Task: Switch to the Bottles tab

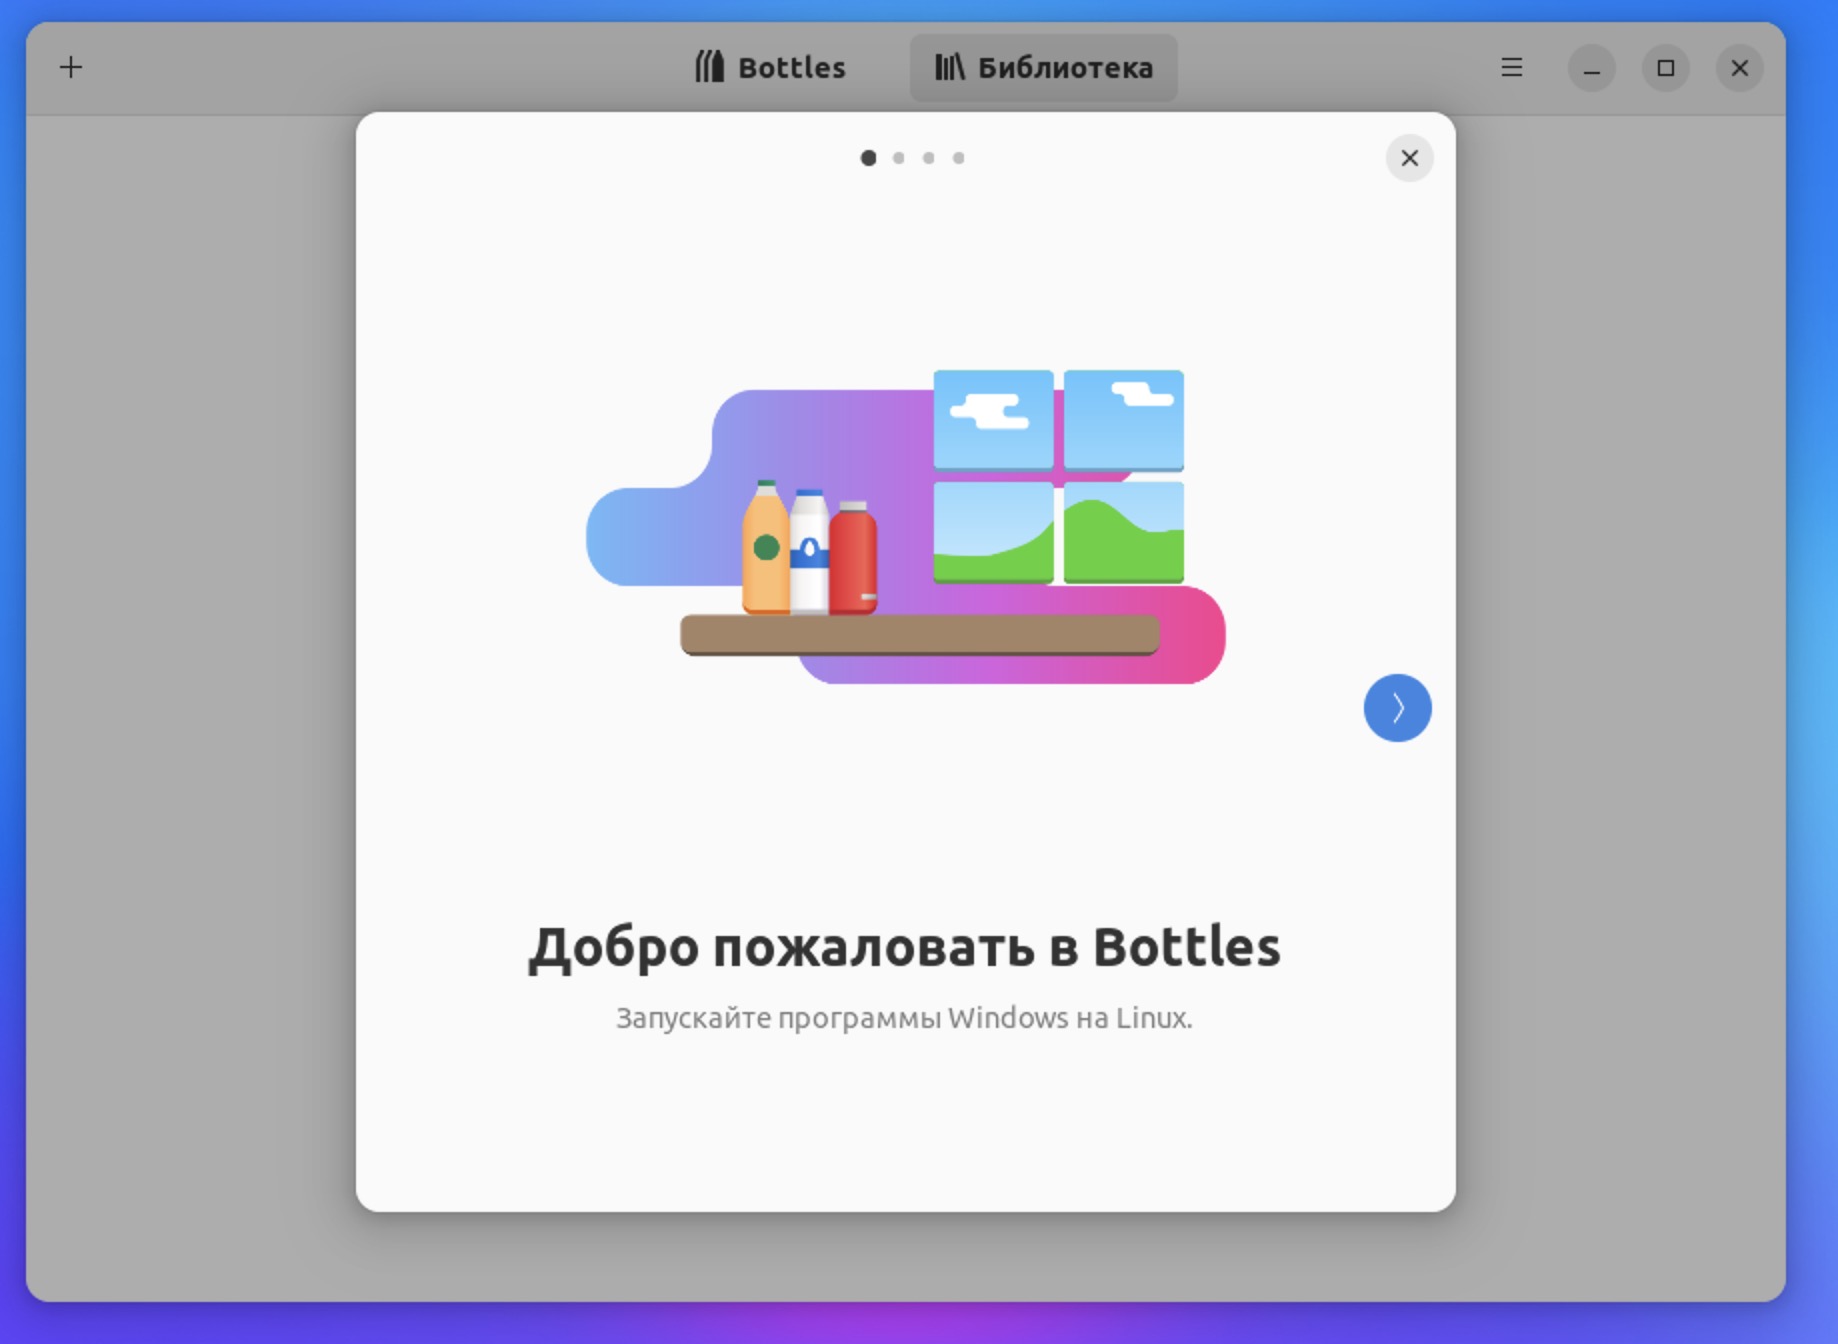Action: coord(770,68)
